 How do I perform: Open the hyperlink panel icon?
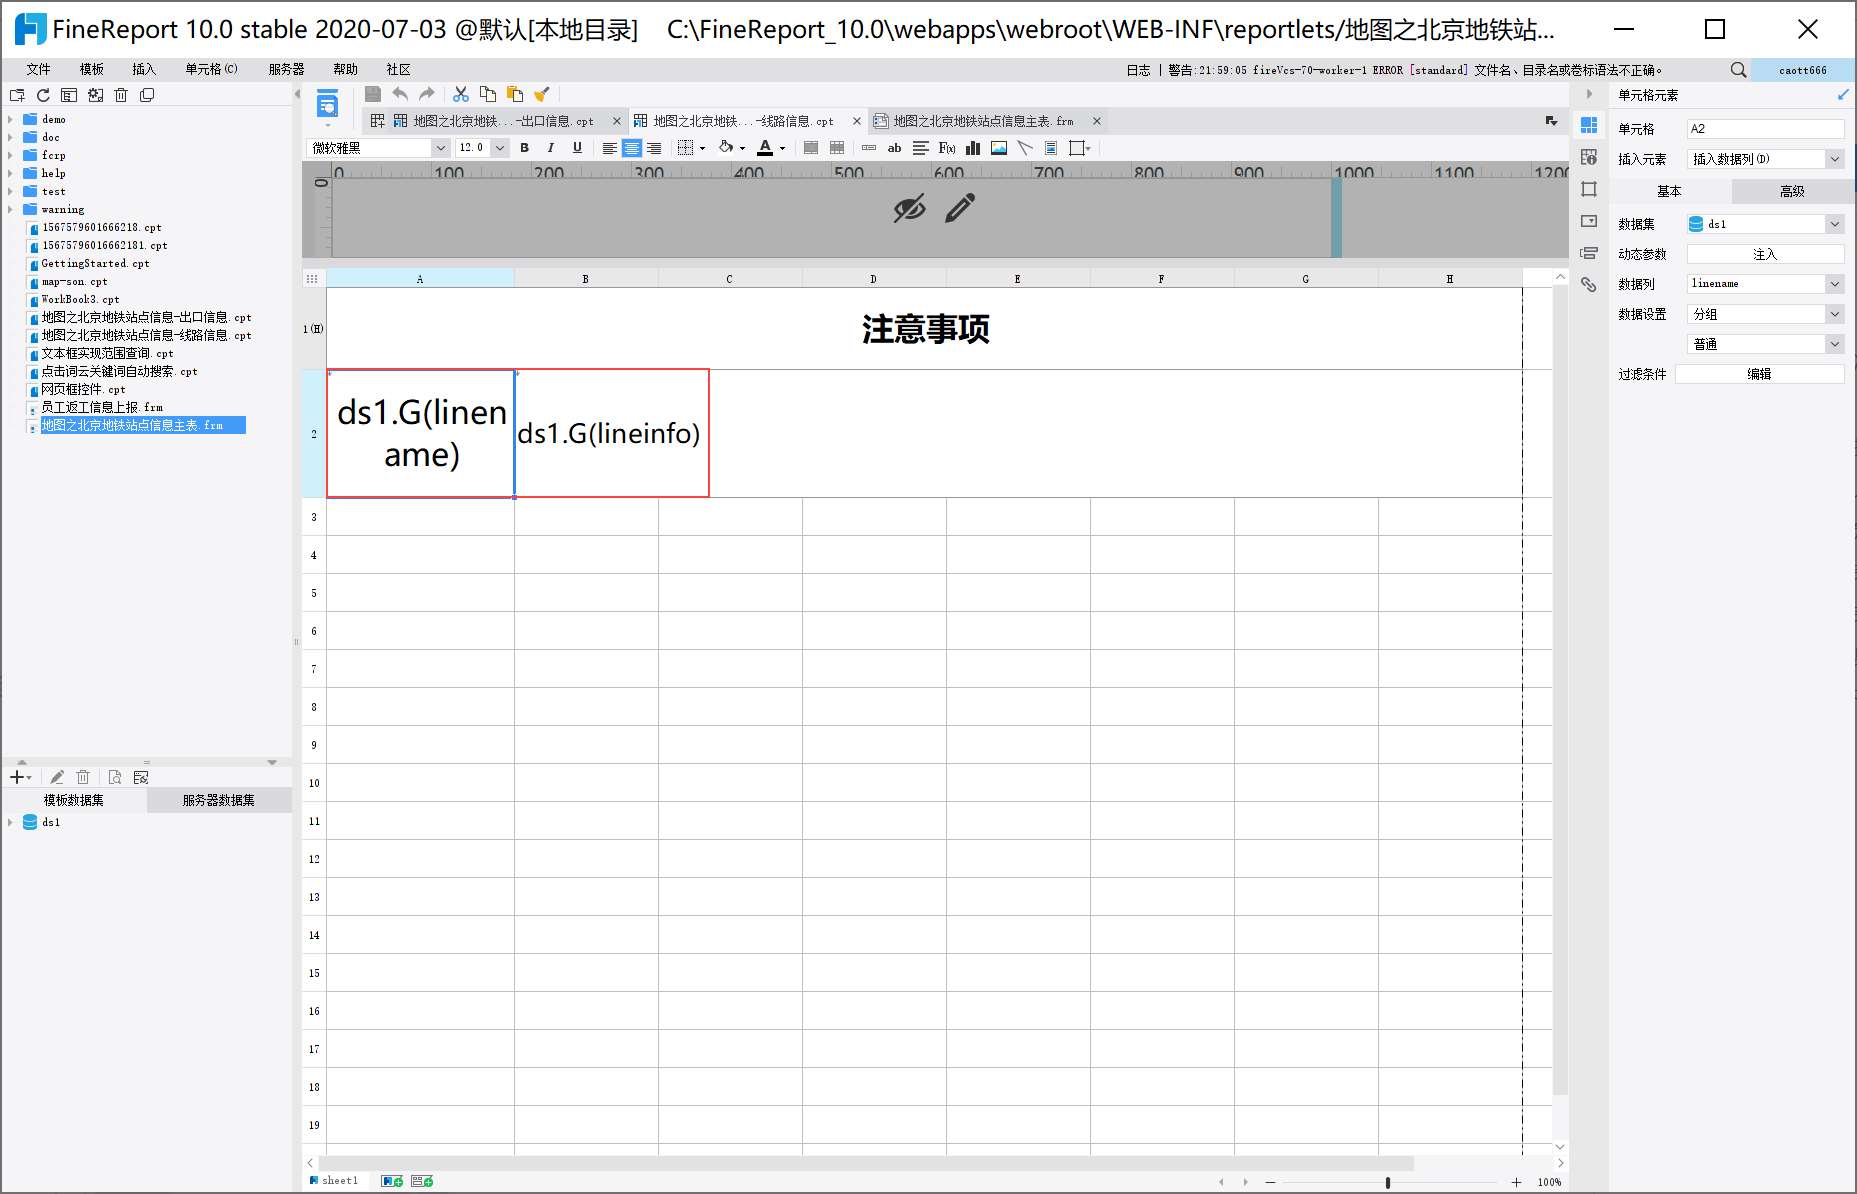1589,285
